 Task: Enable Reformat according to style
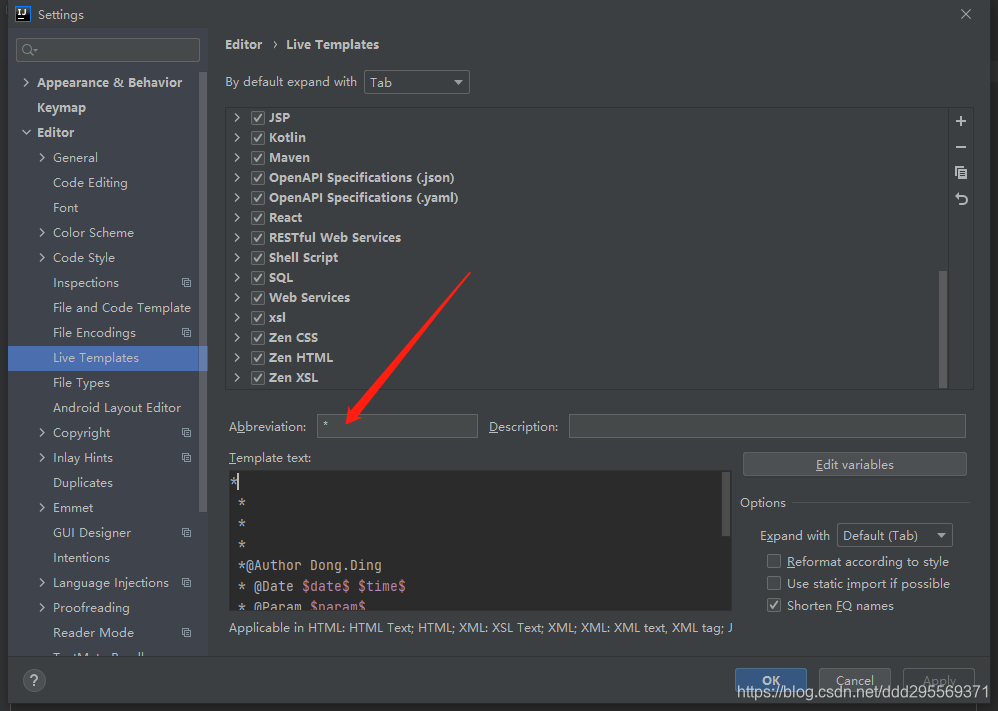point(774,561)
